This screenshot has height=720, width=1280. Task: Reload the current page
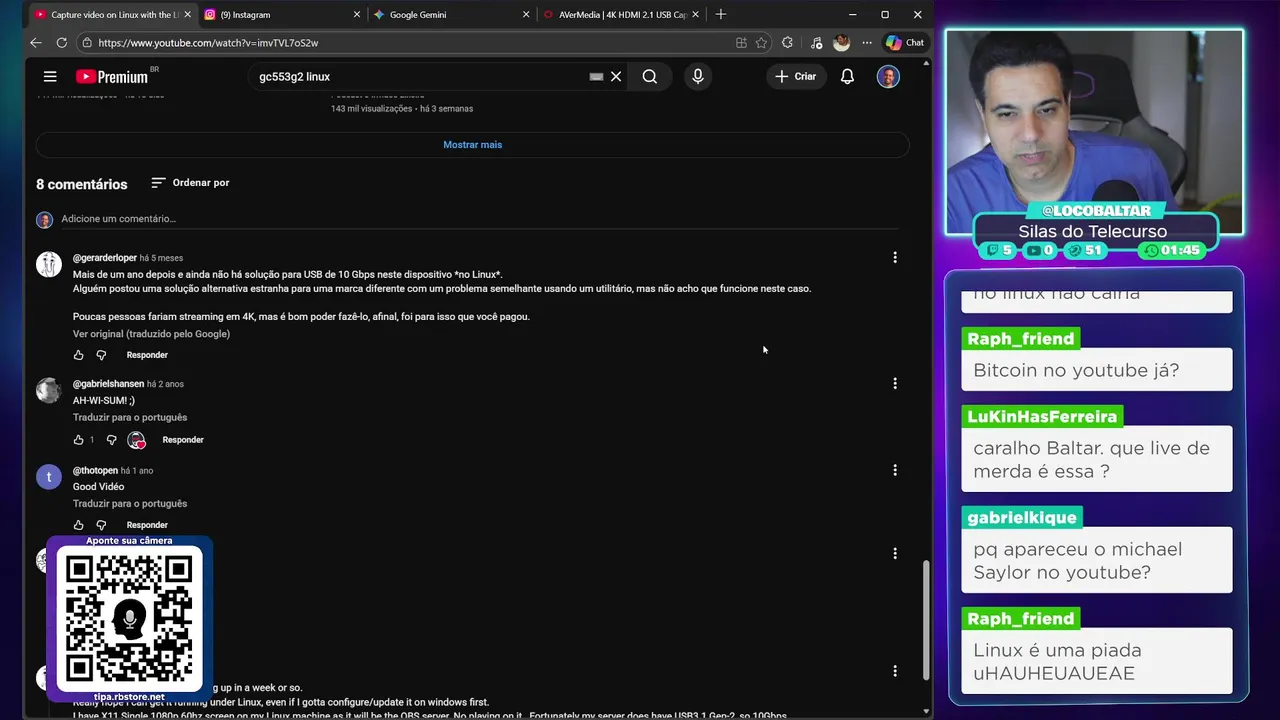(61, 43)
